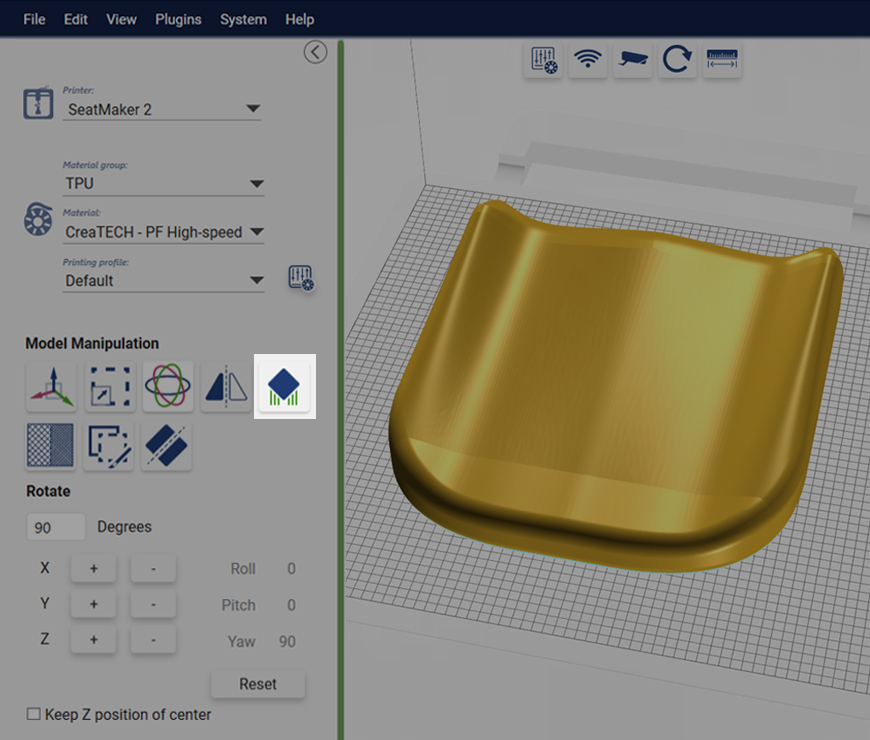Click the Z axis minus button
The image size is (870, 740).
click(153, 640)
